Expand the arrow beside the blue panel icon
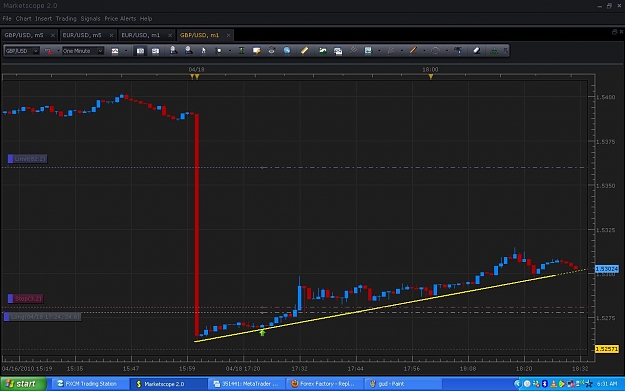625x391 pixels. pyautogui.click(x=379, y=51)
